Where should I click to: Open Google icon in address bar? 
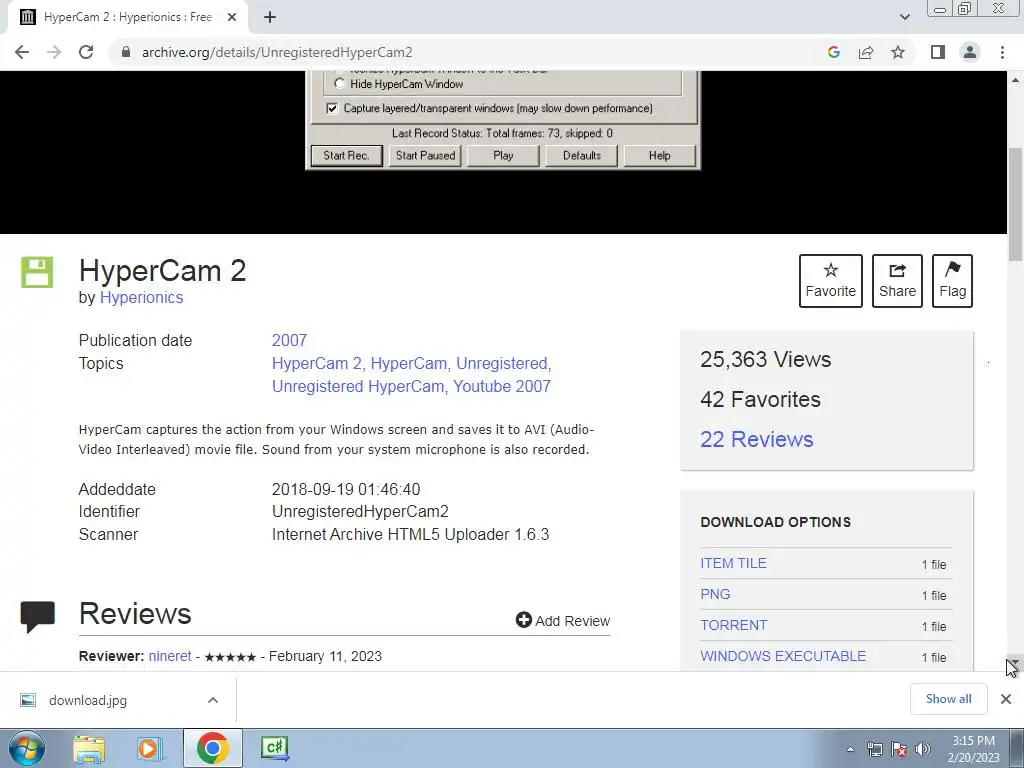833,52
